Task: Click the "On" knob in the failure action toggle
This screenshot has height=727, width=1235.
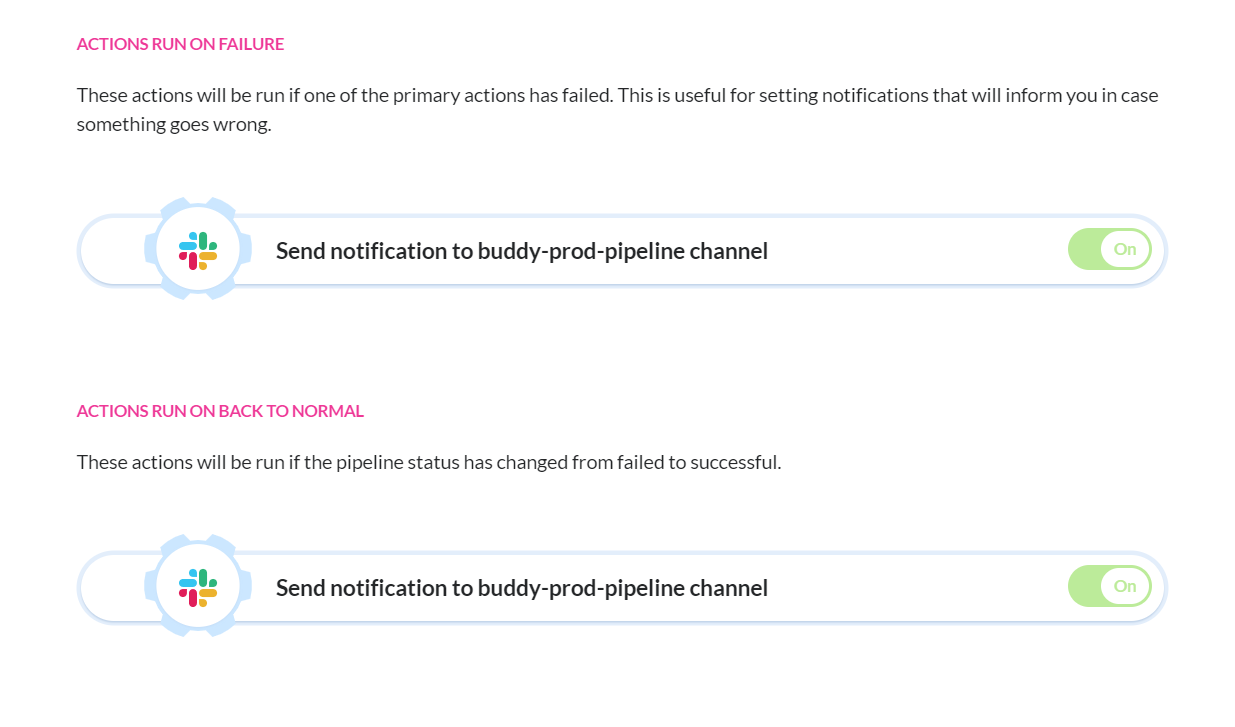Action: [x=1126, y=249]
